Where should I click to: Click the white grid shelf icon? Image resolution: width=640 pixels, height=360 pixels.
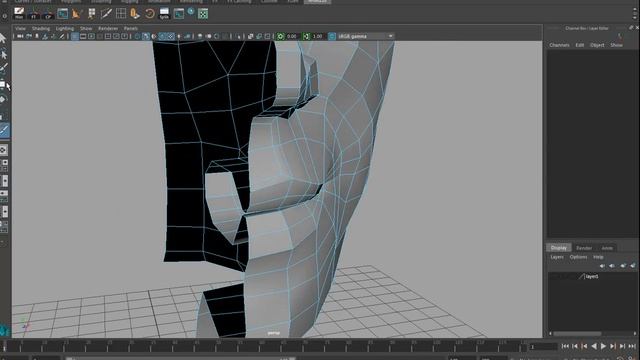pos(121,13)
